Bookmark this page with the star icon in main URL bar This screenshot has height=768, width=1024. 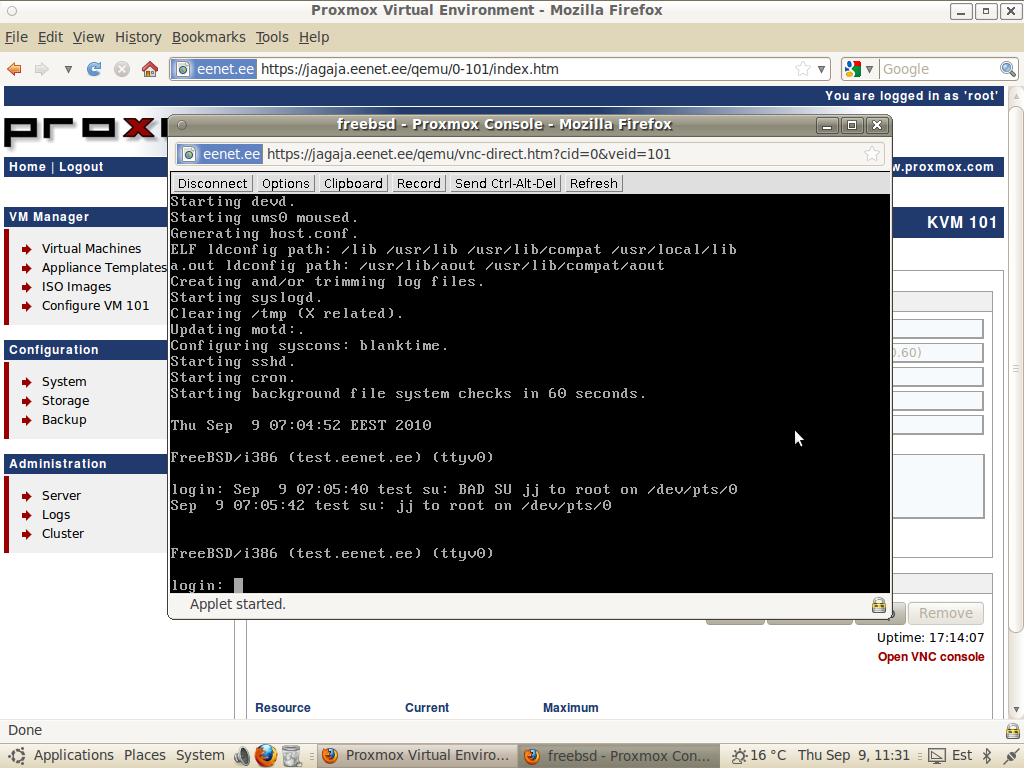[803, 69]
